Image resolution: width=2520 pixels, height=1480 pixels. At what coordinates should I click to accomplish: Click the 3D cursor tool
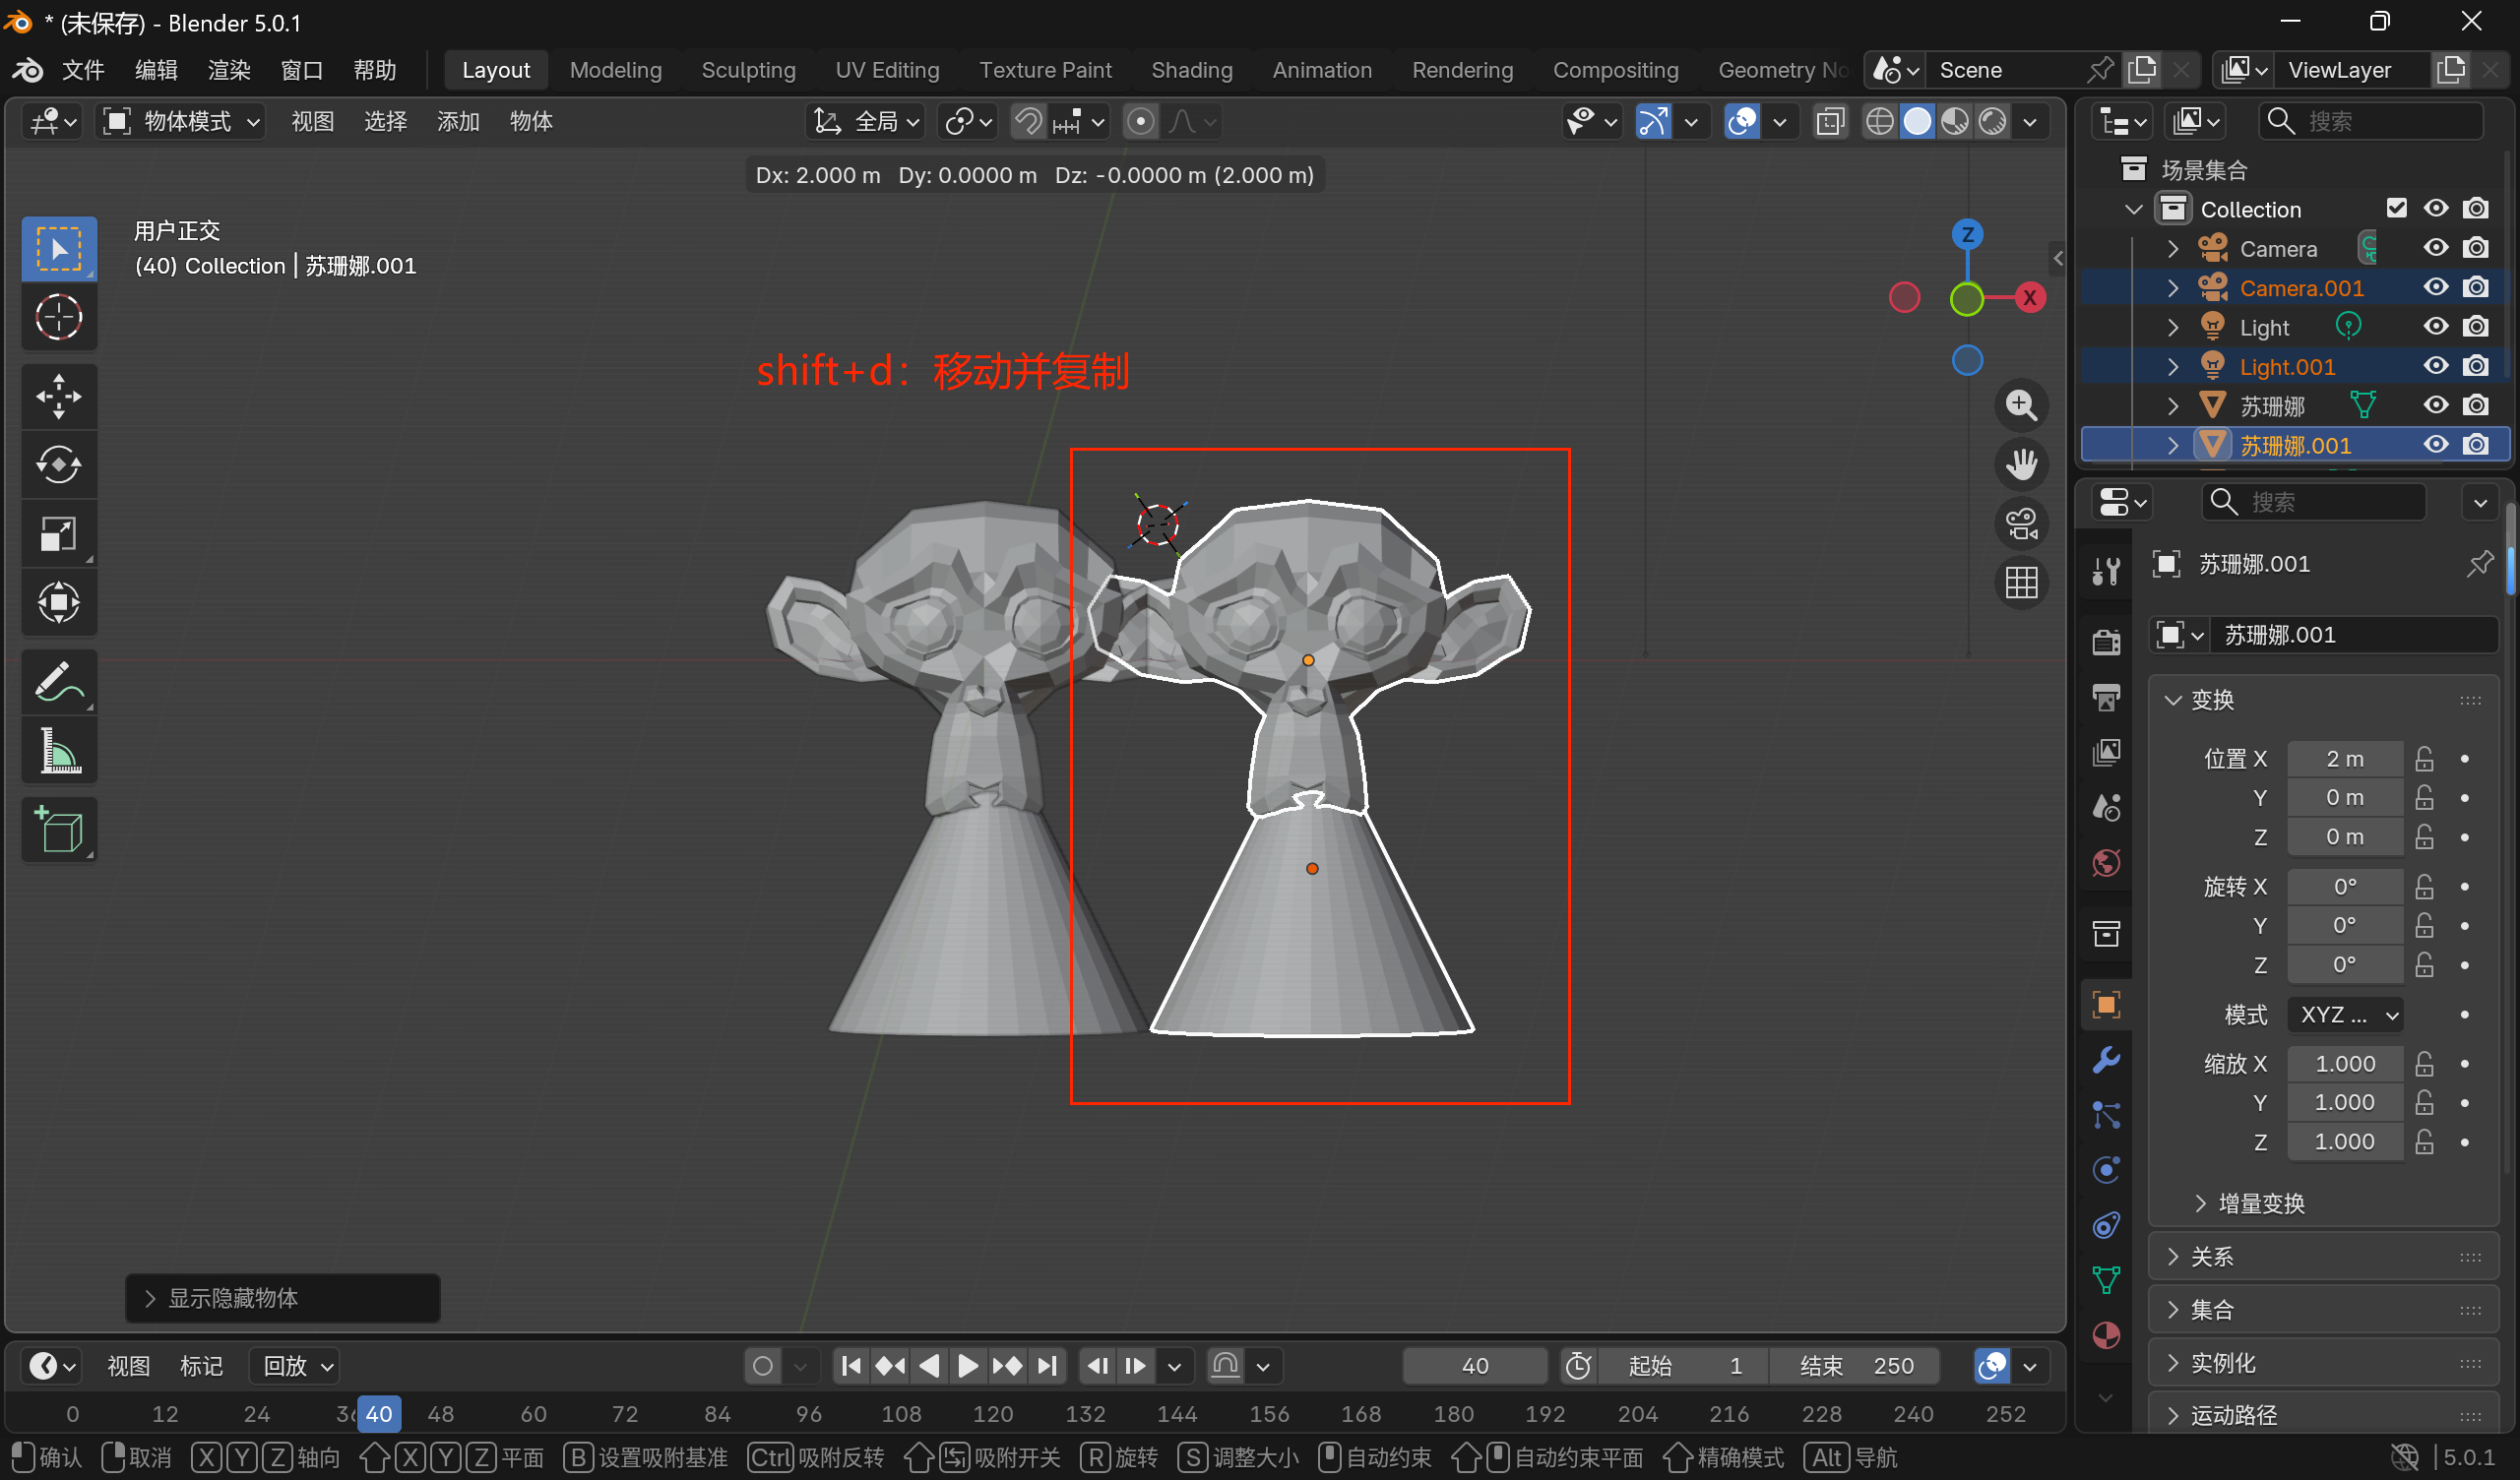click(59, 318)
